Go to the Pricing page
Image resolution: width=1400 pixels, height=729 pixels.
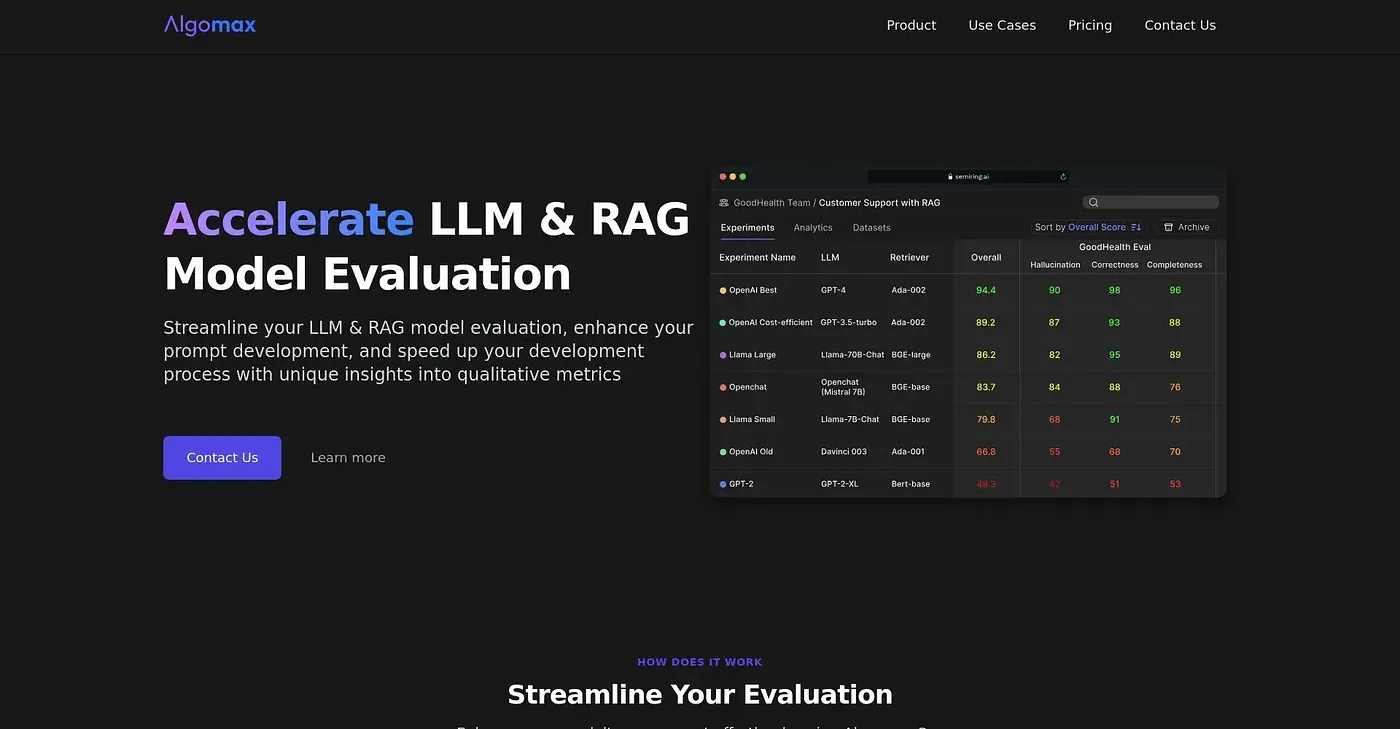coord(1090,25)
